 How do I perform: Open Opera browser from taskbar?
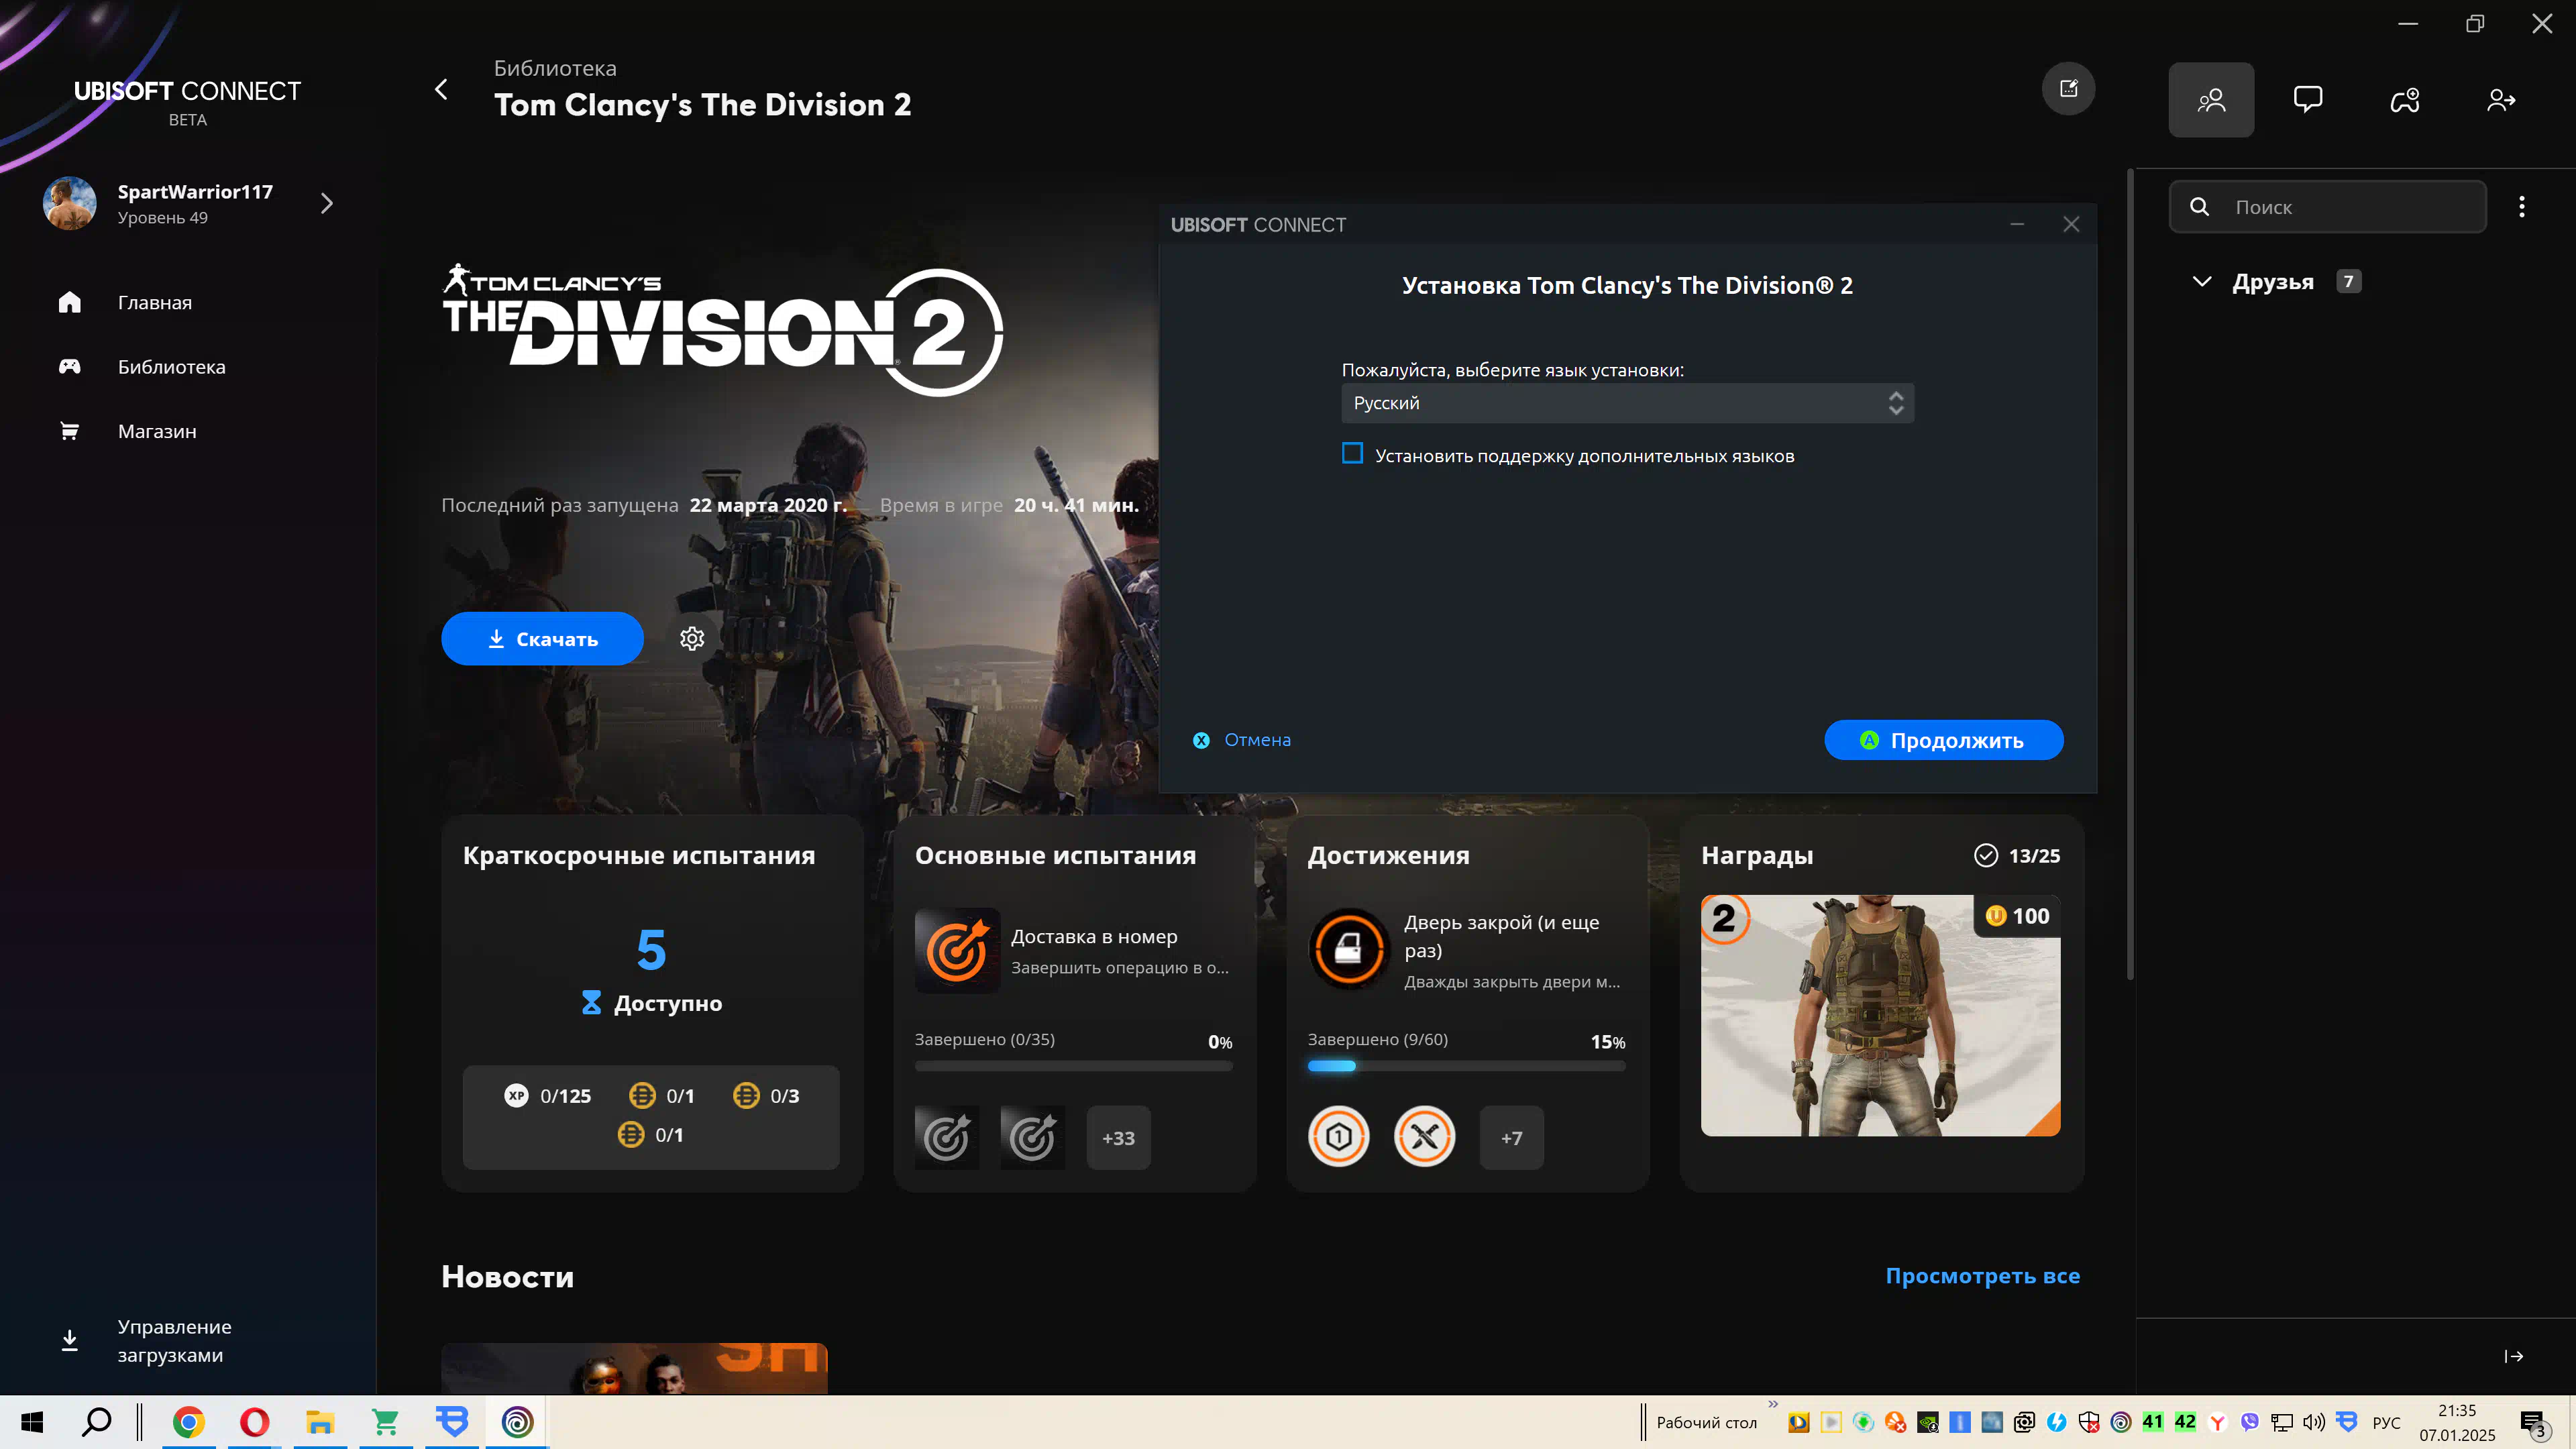254,1421
